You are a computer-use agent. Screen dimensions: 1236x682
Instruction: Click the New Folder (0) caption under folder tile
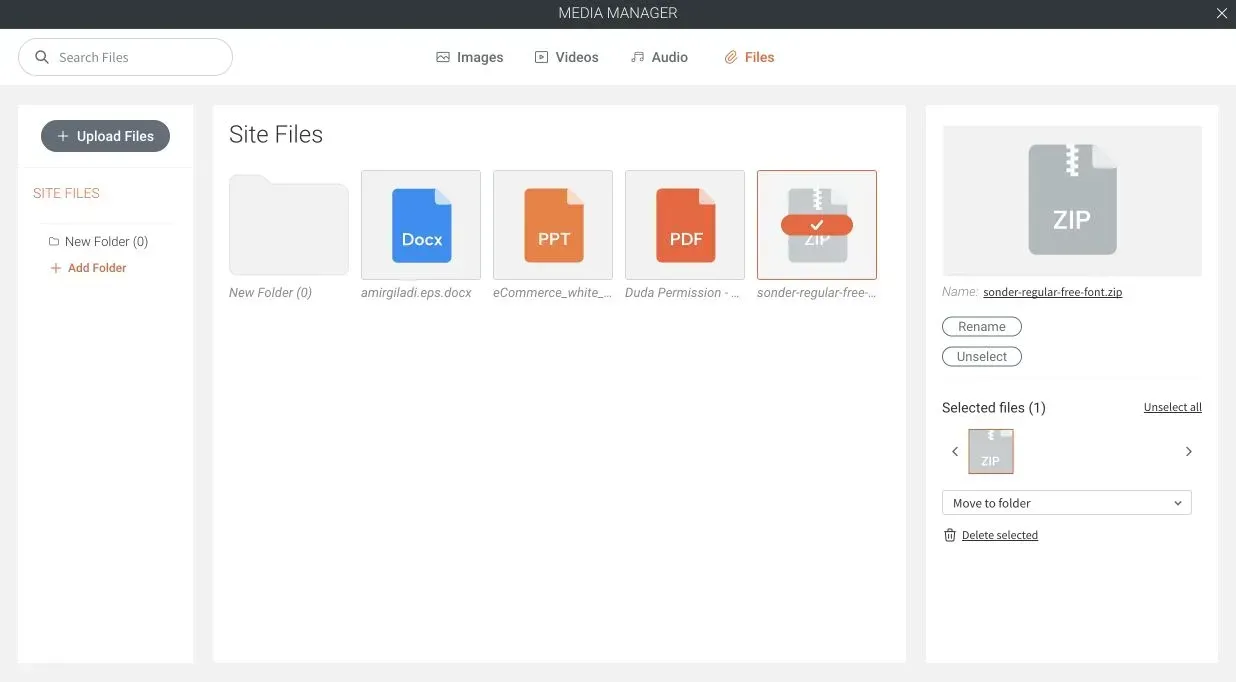pos(270,293)
